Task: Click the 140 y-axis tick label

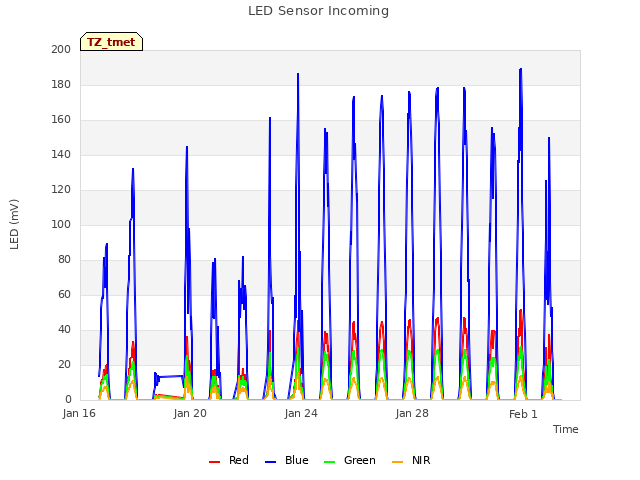Action: [61, 155]
